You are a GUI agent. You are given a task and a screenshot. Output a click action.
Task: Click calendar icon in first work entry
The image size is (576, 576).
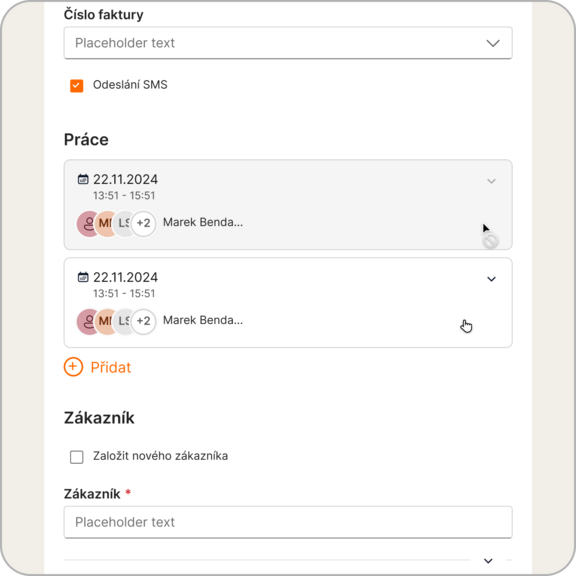tap(83, 179)
